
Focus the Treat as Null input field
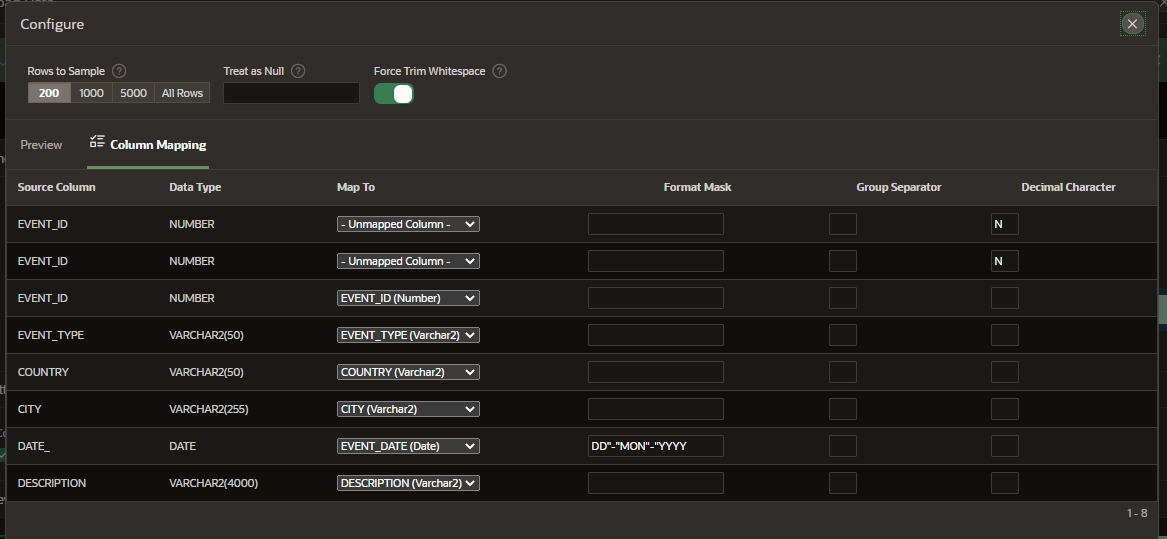pos(291,93)
